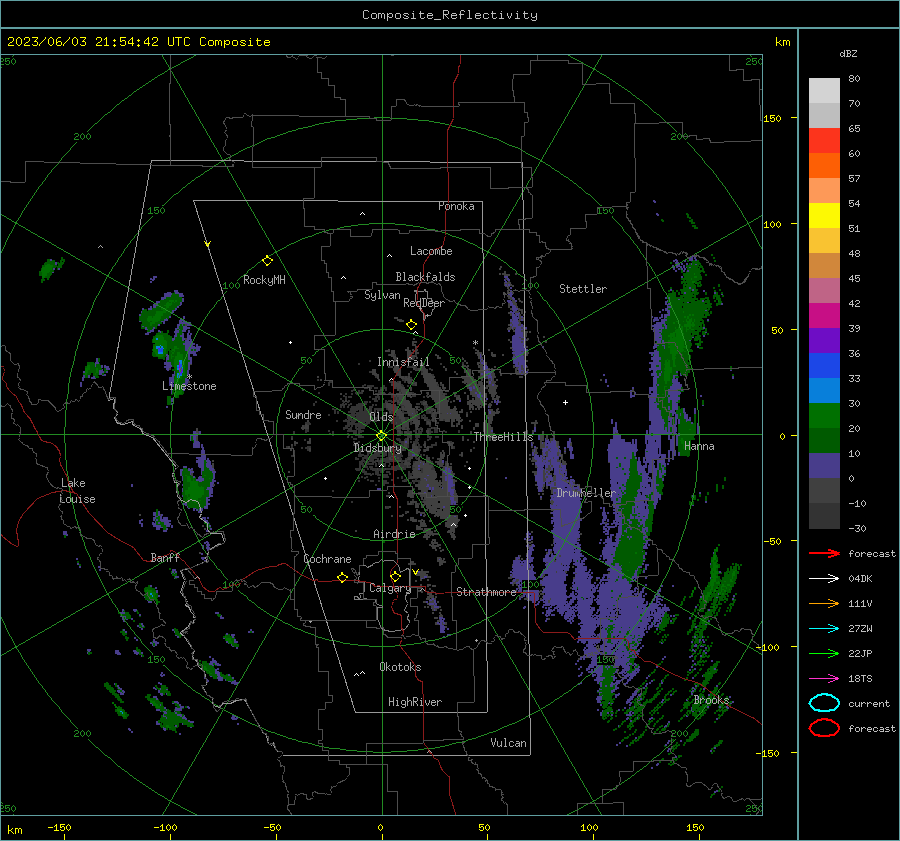This screenshot has width=900, height=841.
Task: Click the Hanna city label
Action: [699, 446]
